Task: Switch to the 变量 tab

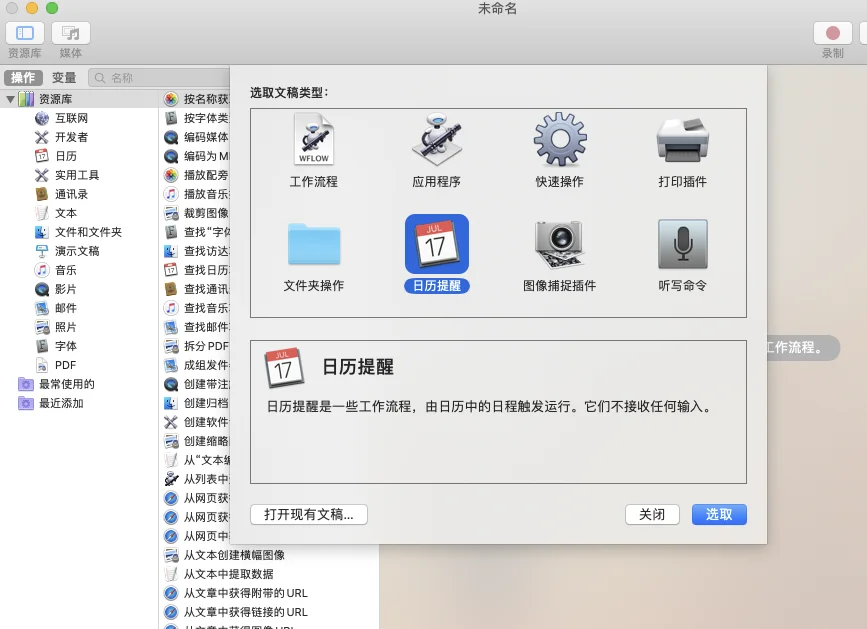Action: point(64,78)
